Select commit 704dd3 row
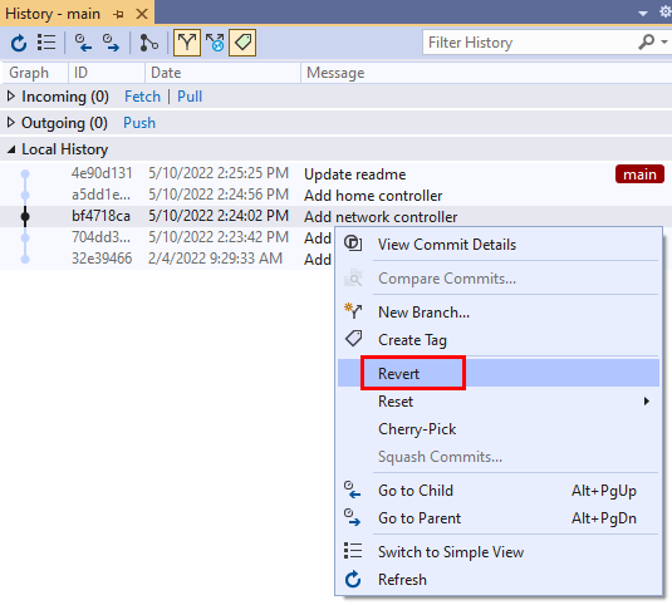Screen dimensions: 672x605 point(167,237)
